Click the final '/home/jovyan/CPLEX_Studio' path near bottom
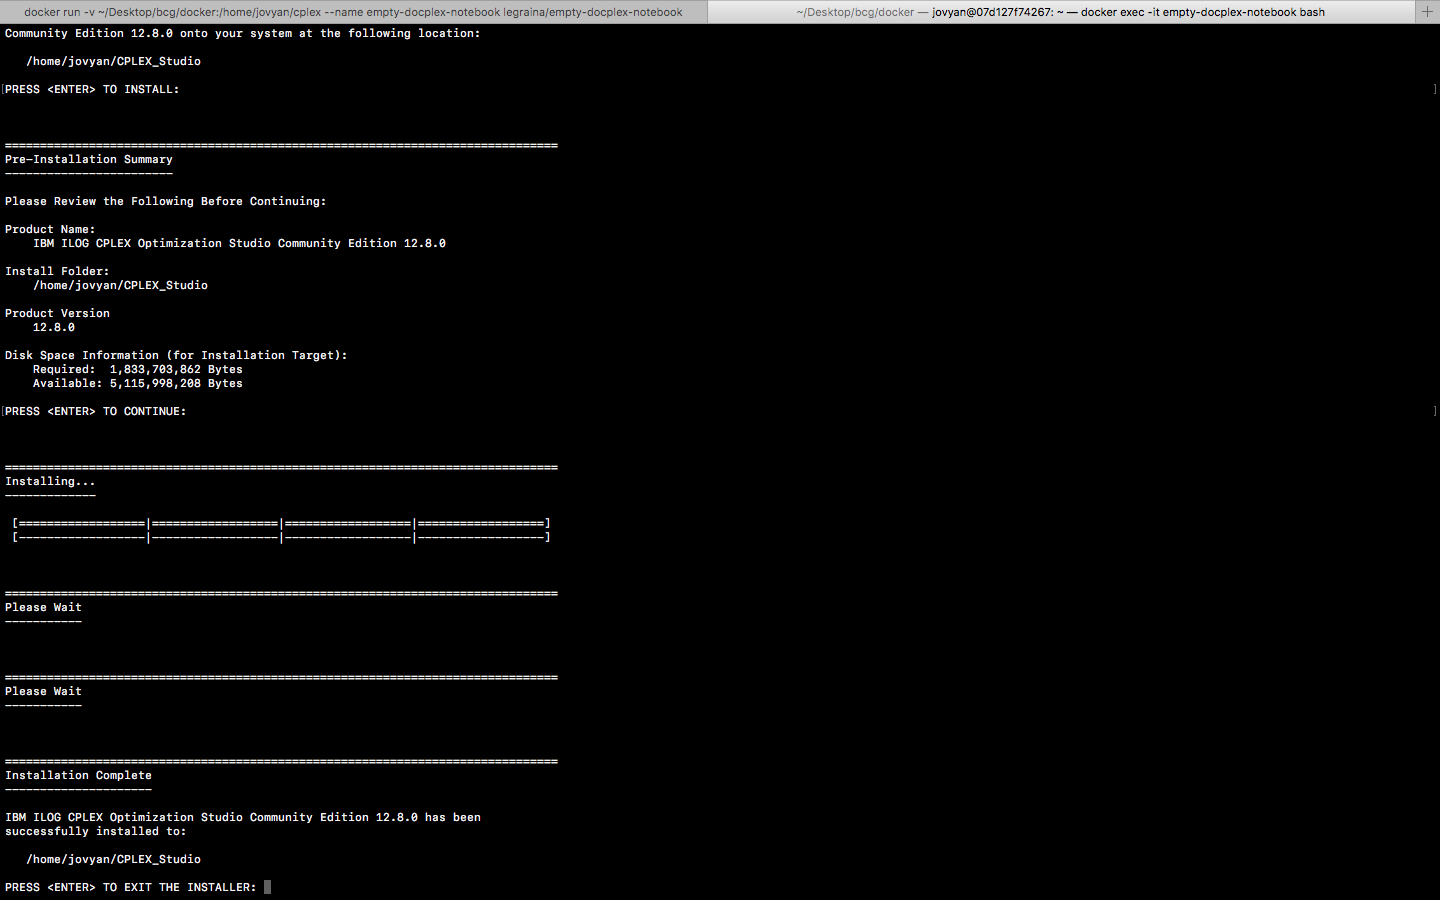 coord(113,859)
